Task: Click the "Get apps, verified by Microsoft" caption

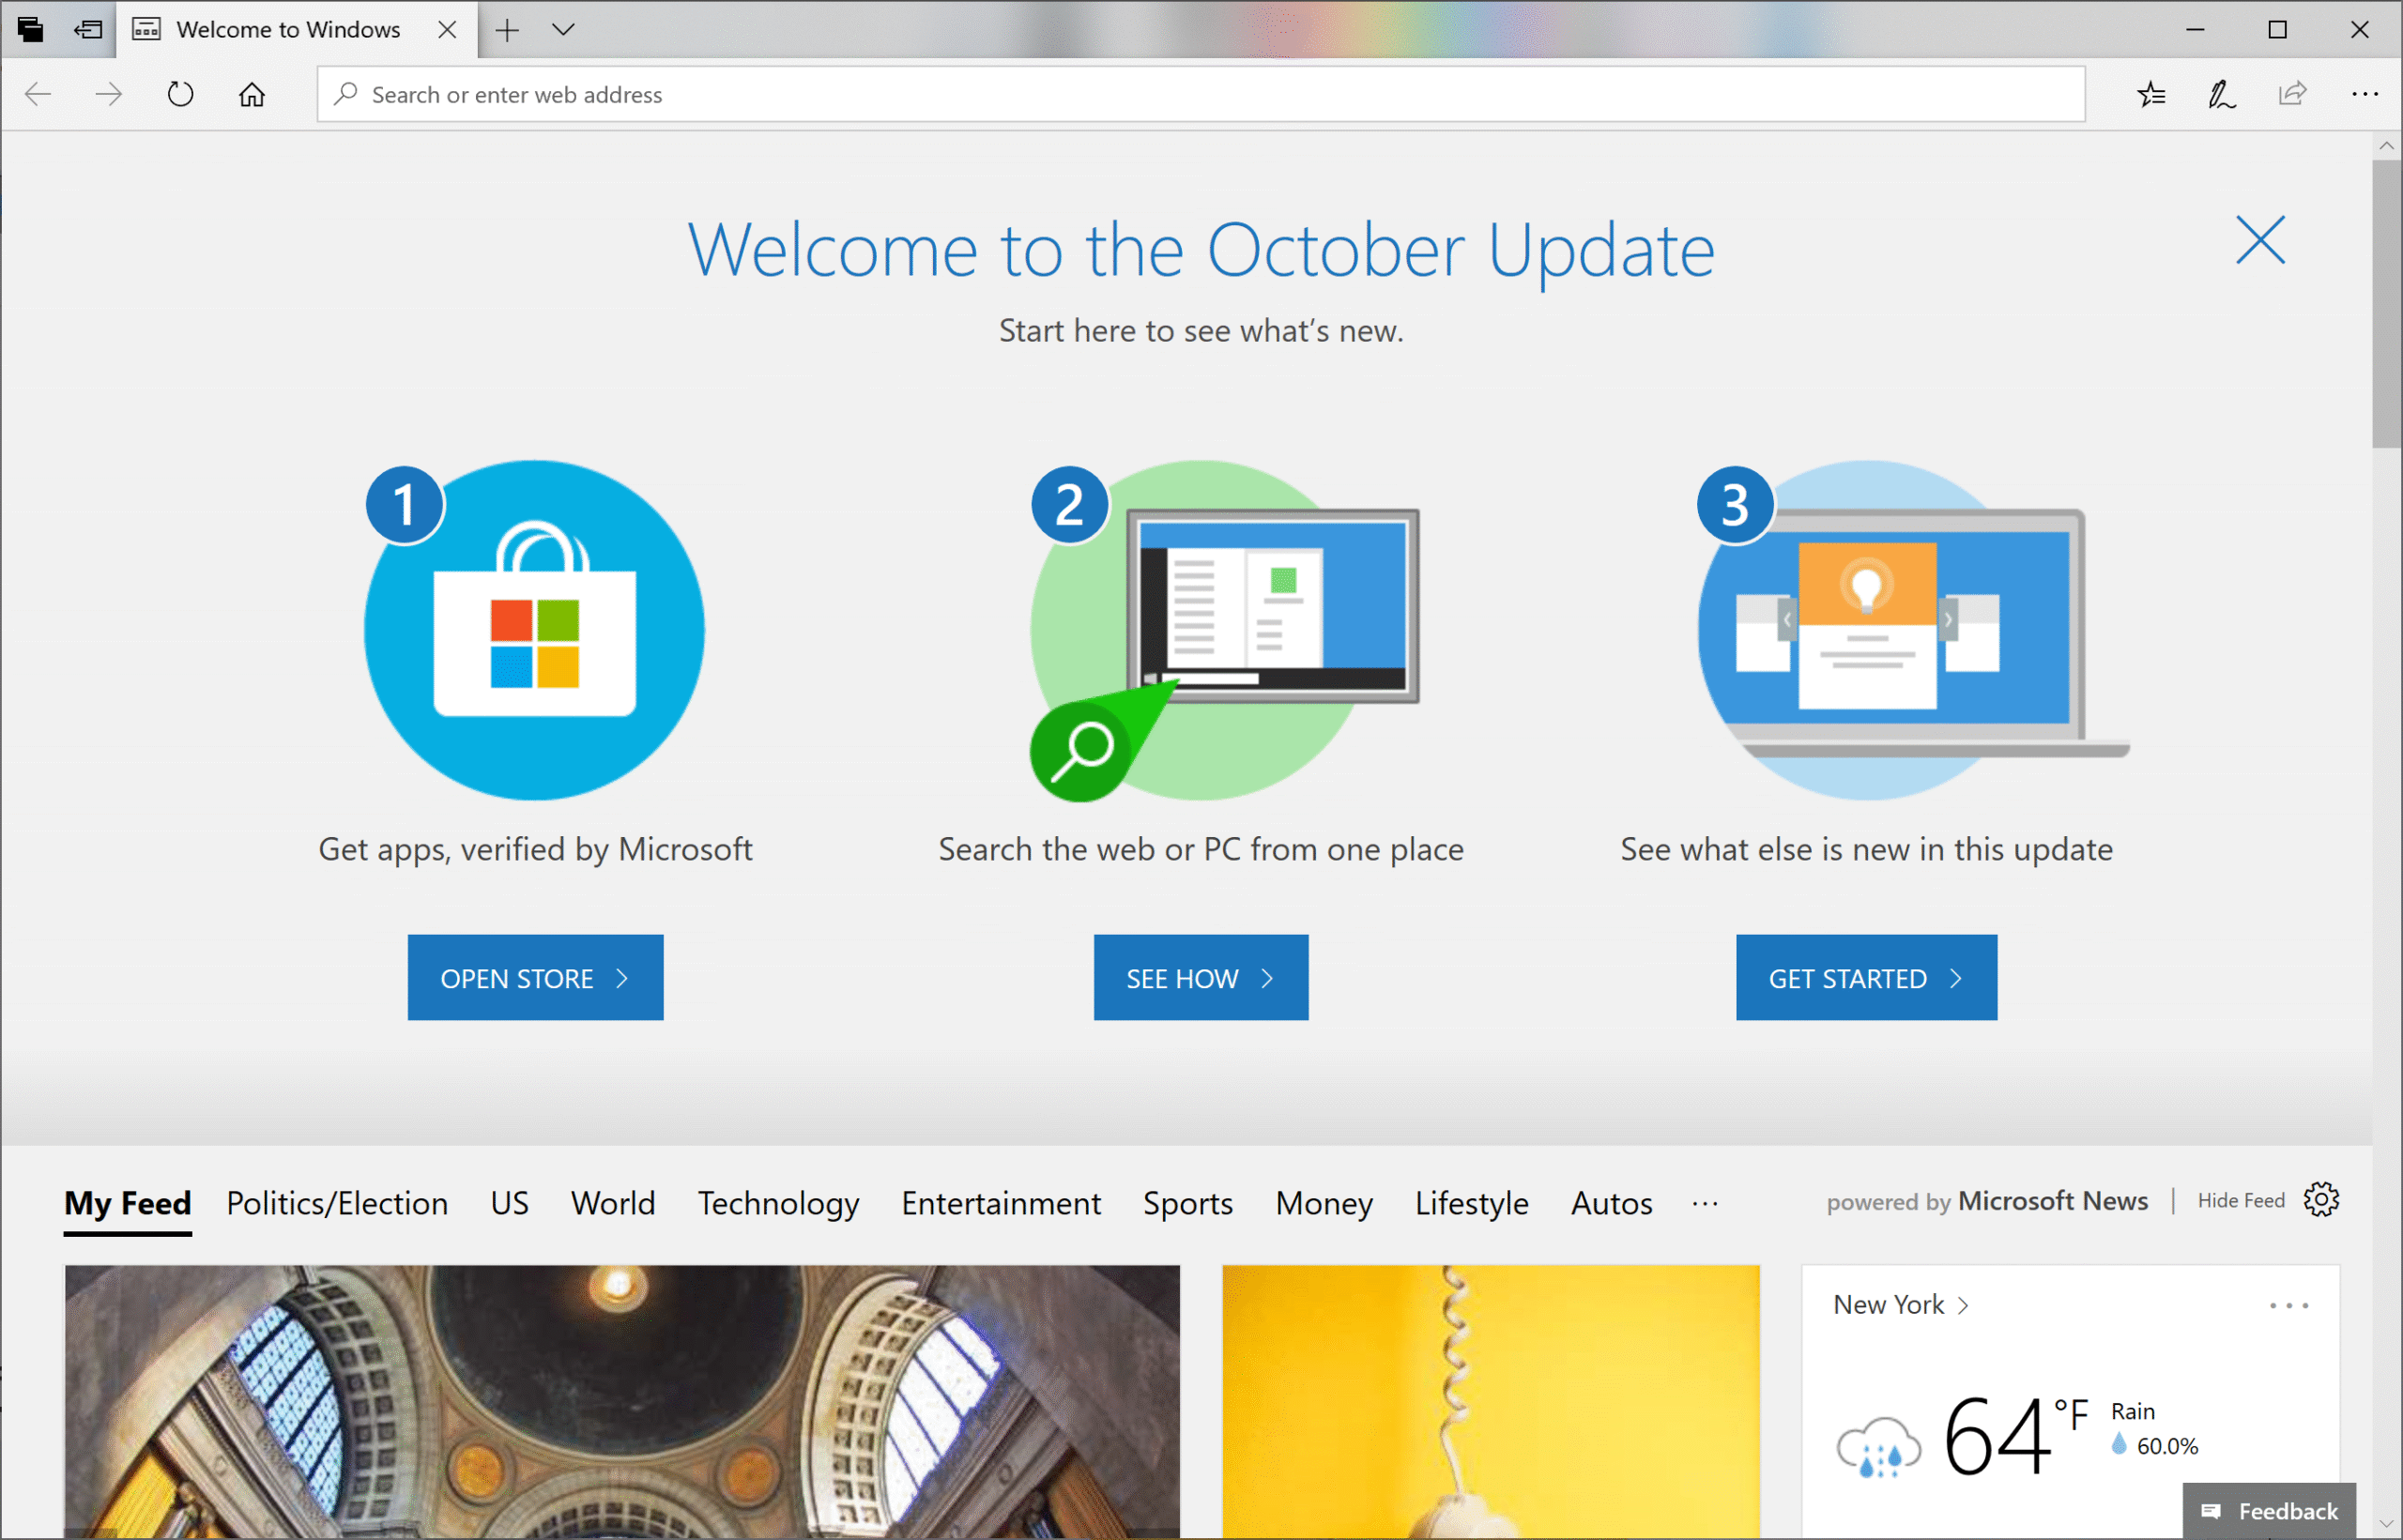Action: [535, 849]
